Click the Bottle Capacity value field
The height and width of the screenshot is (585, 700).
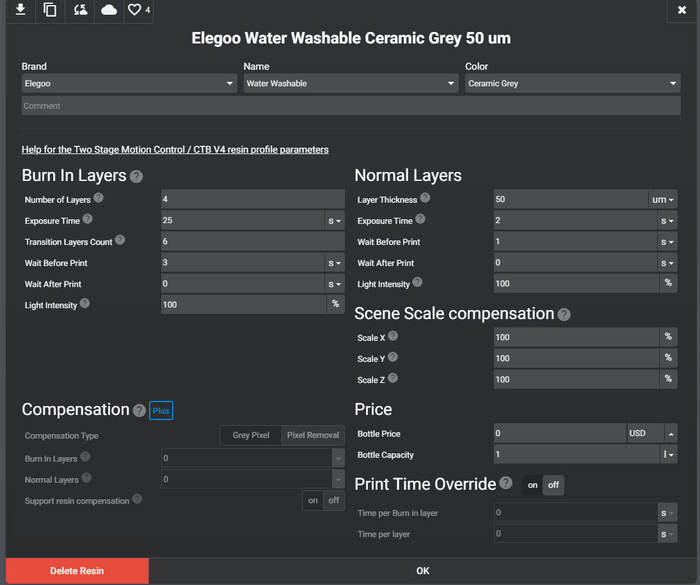(576, 454)
